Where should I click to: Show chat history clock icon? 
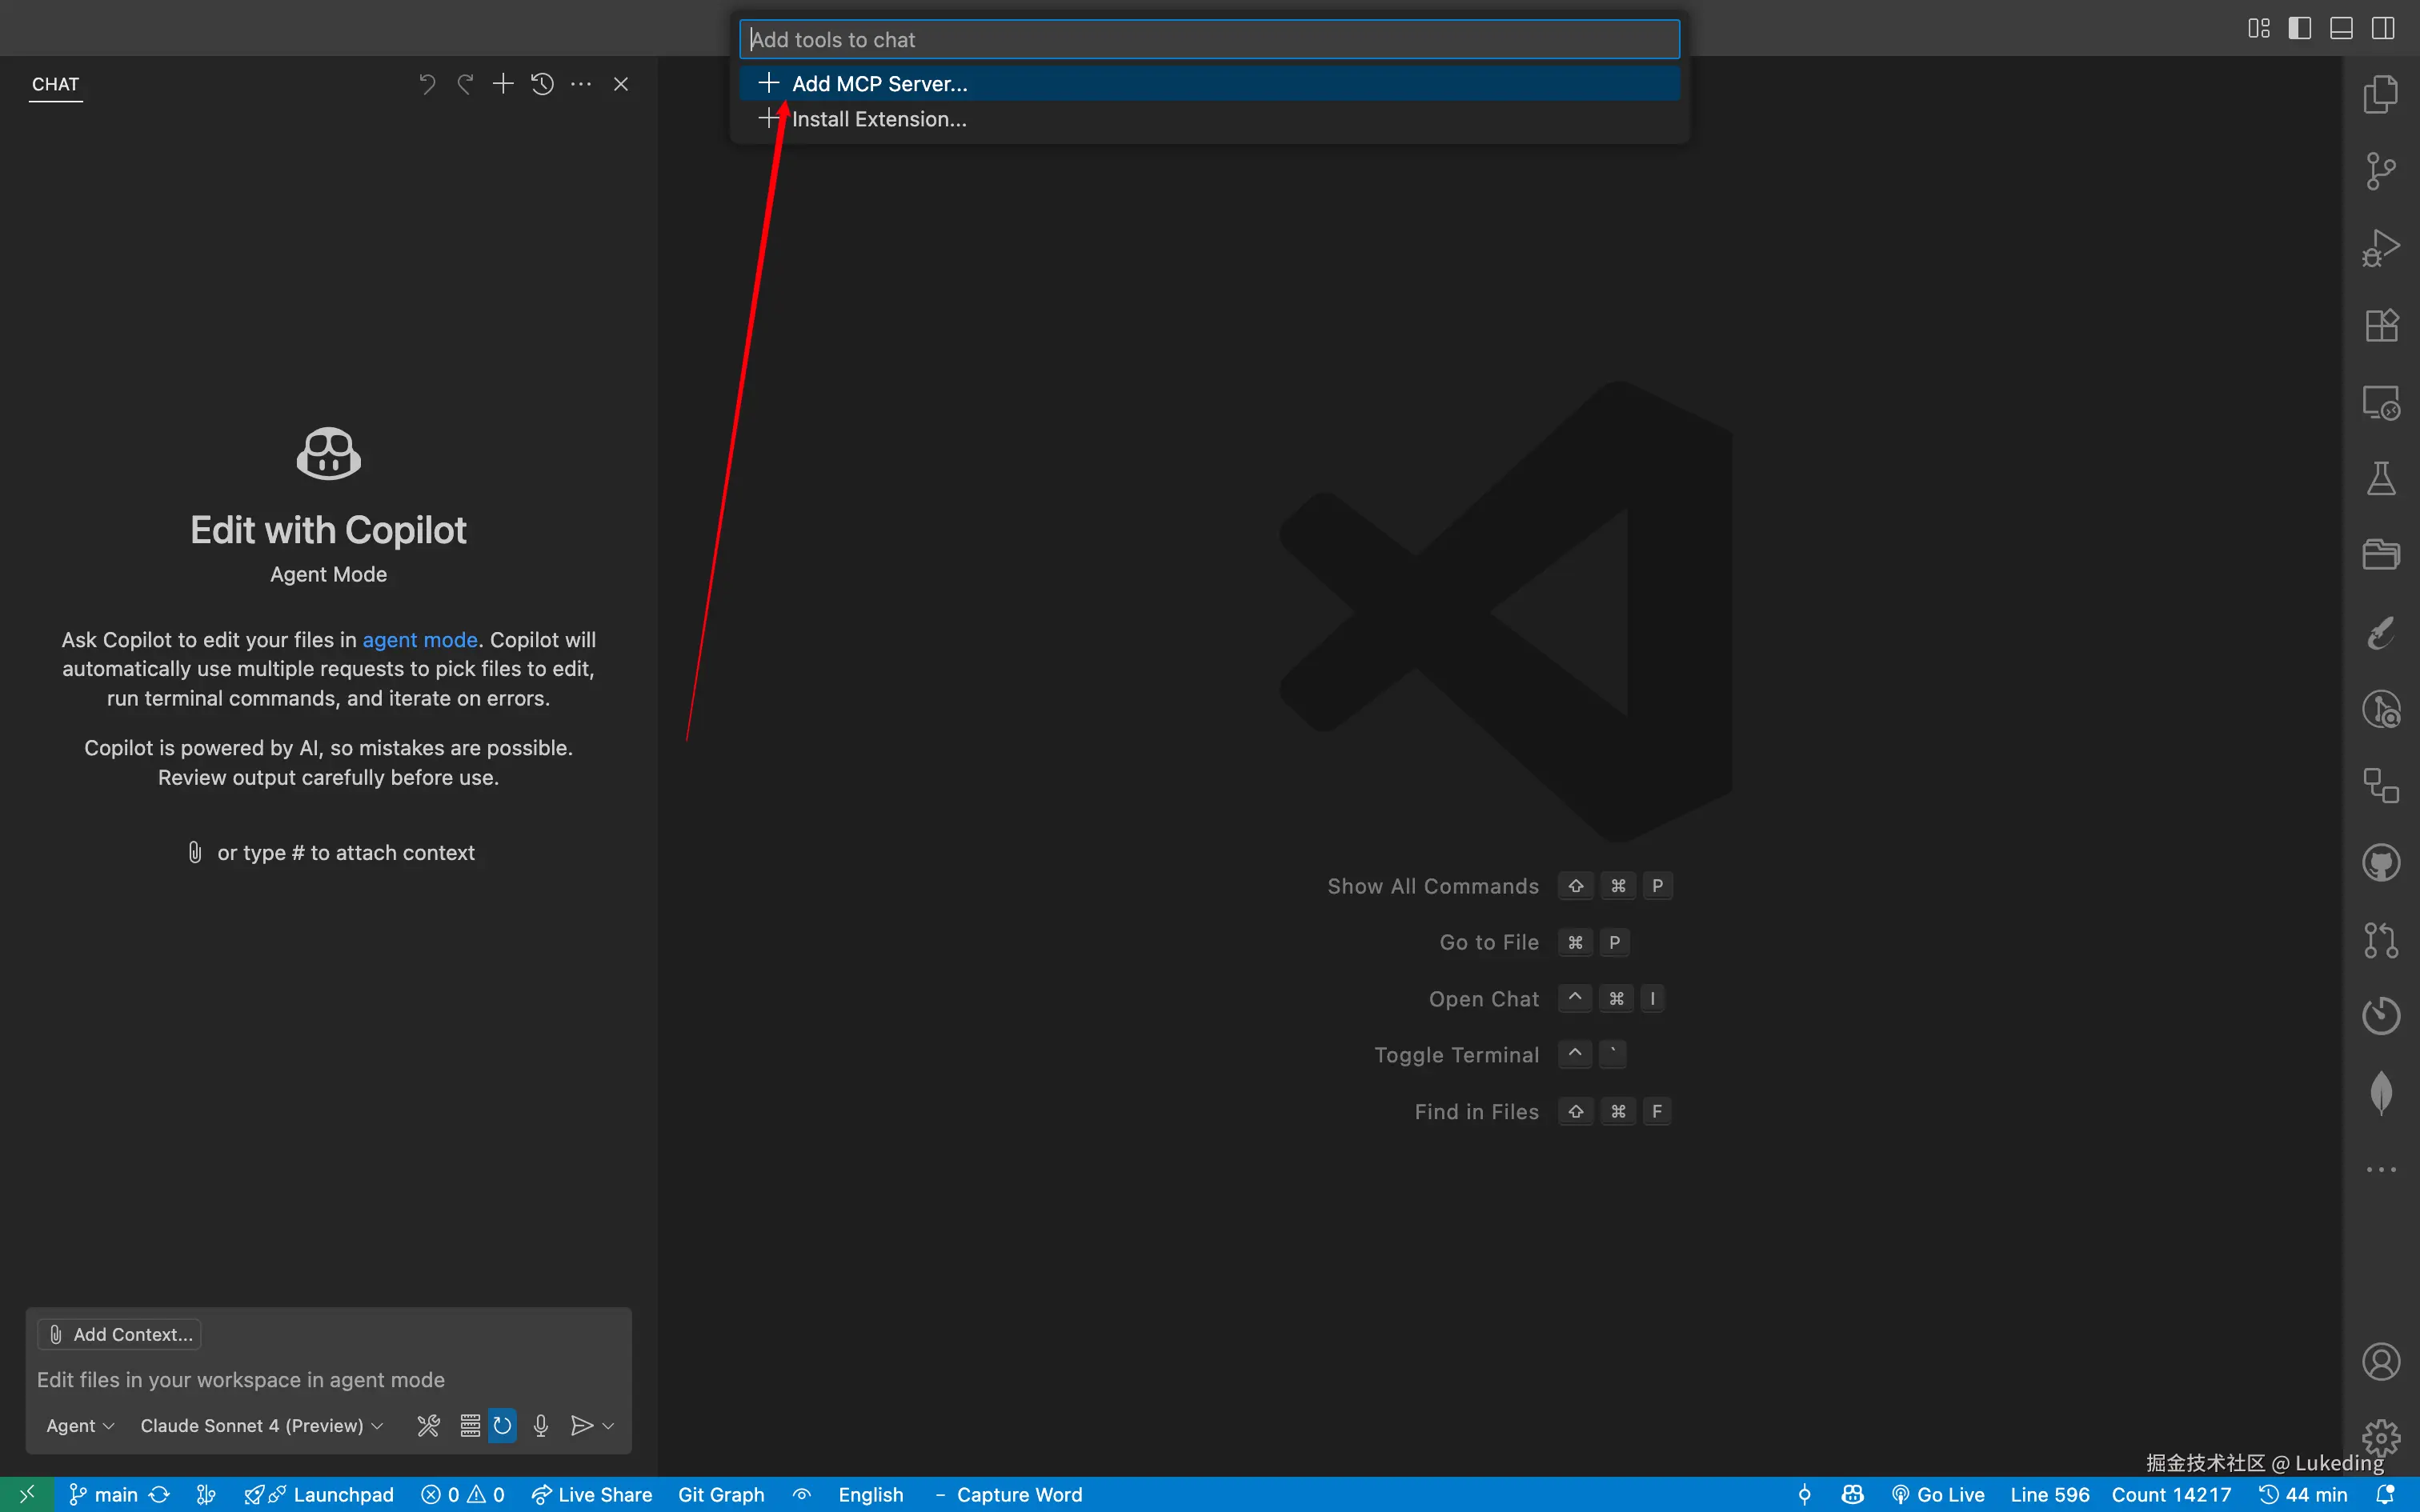tap(542, 84)
